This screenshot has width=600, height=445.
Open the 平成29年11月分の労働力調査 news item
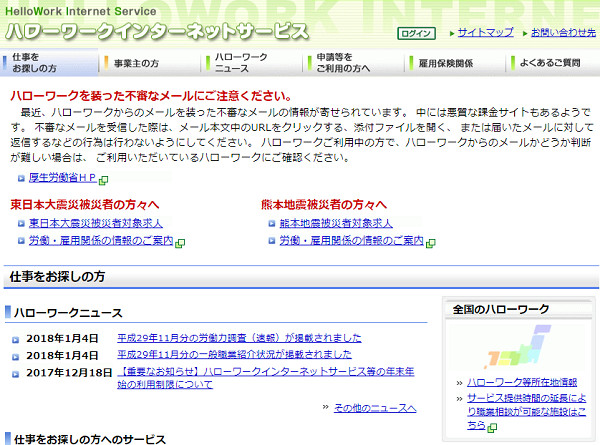click(239, 338)
